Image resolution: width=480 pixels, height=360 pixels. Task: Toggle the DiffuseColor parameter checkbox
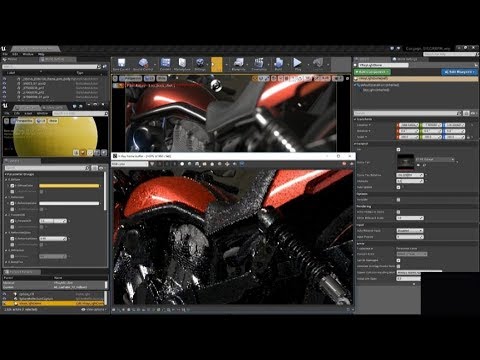pos(12,186)
